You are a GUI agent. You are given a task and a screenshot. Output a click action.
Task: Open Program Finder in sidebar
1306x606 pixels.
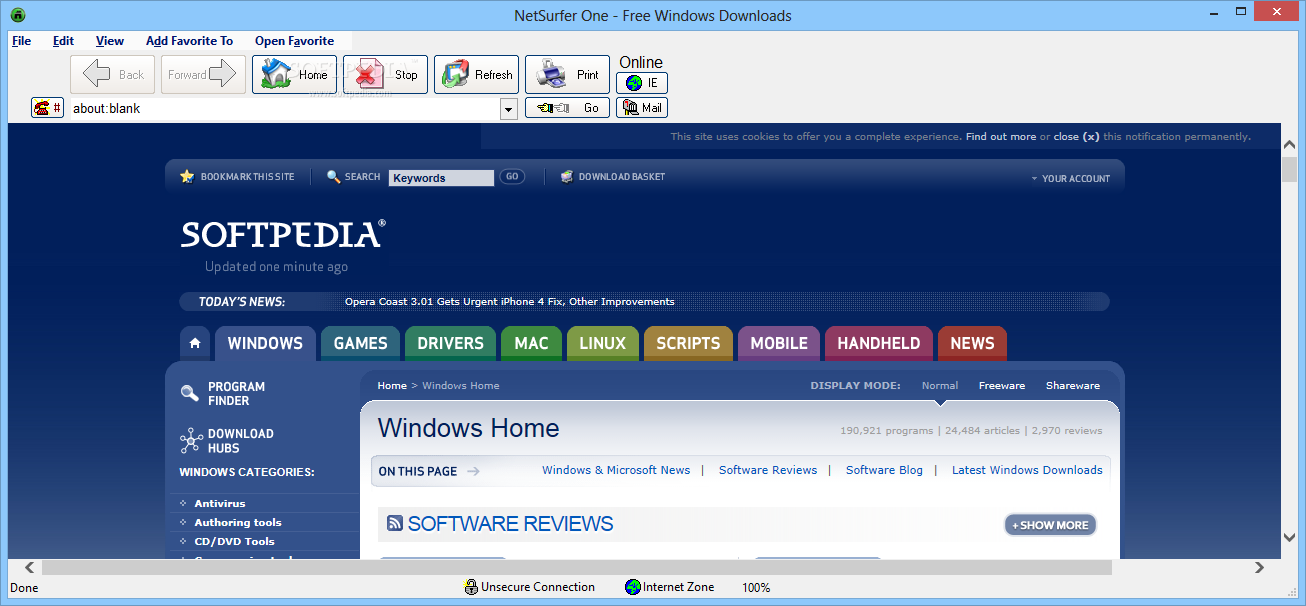(x=223, y=394)
